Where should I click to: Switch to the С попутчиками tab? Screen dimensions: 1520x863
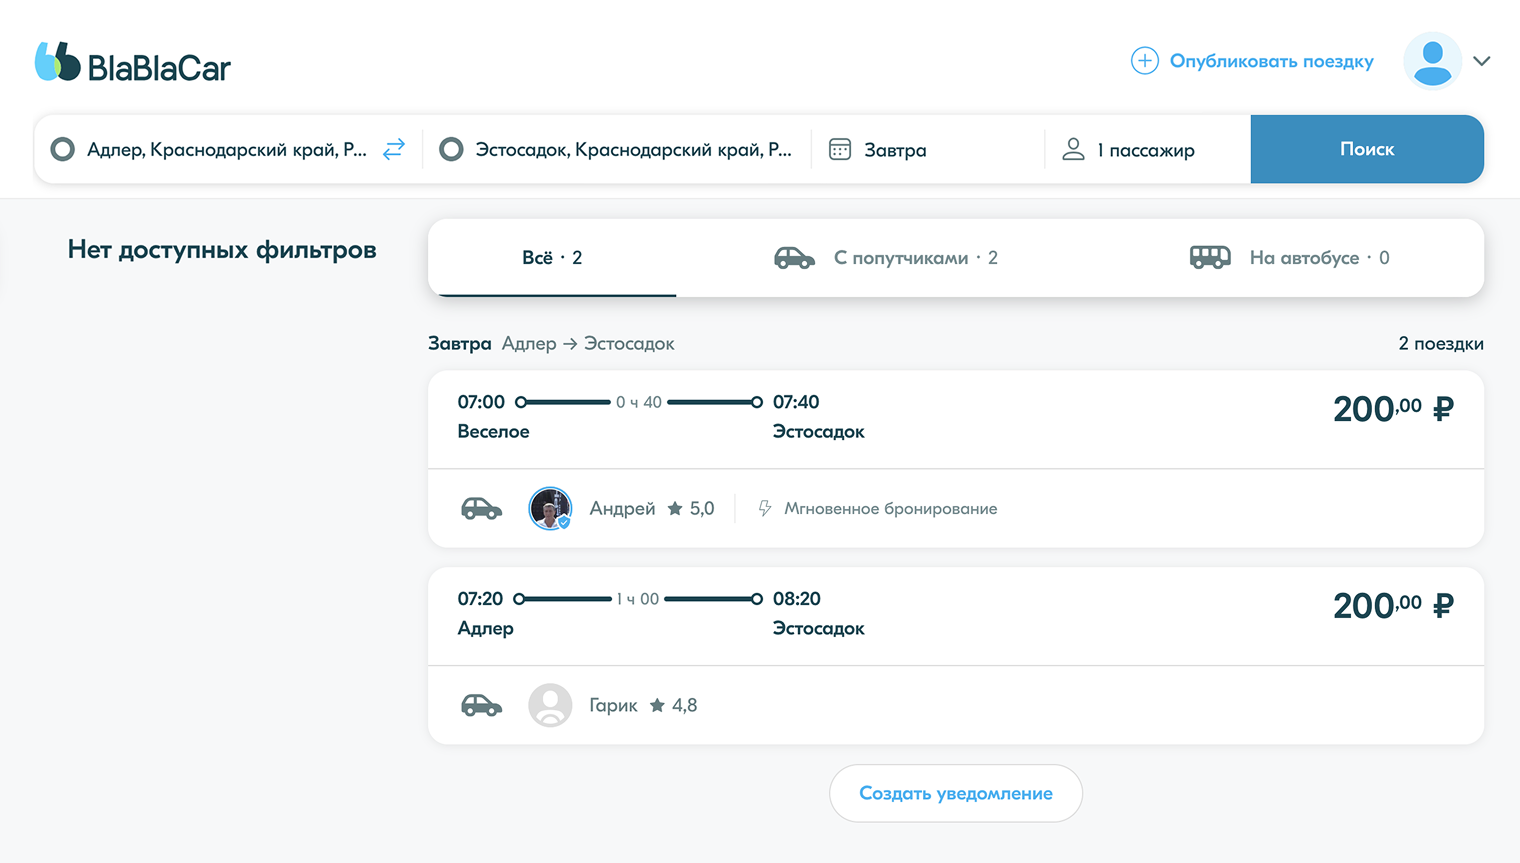click(x=885, y=258)
